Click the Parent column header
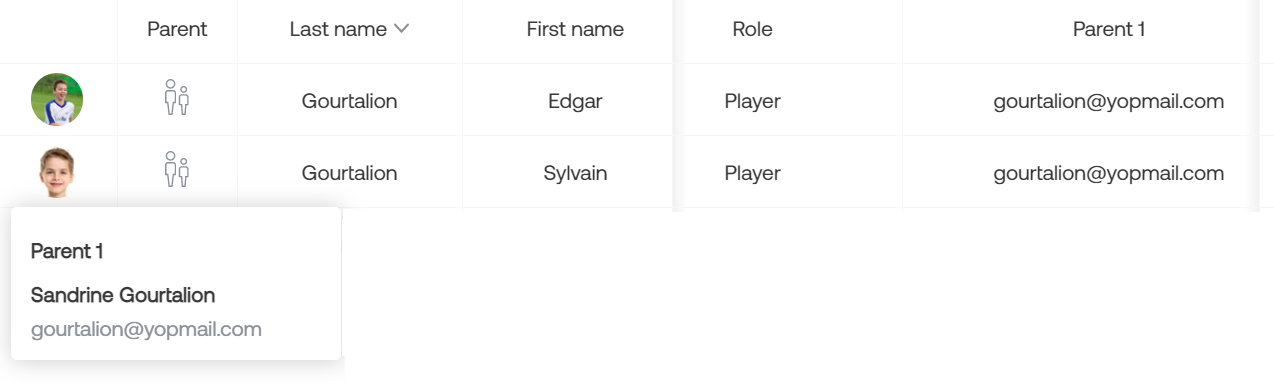The height and width of the screenshot is (384, 1274). tap(177, 29)
